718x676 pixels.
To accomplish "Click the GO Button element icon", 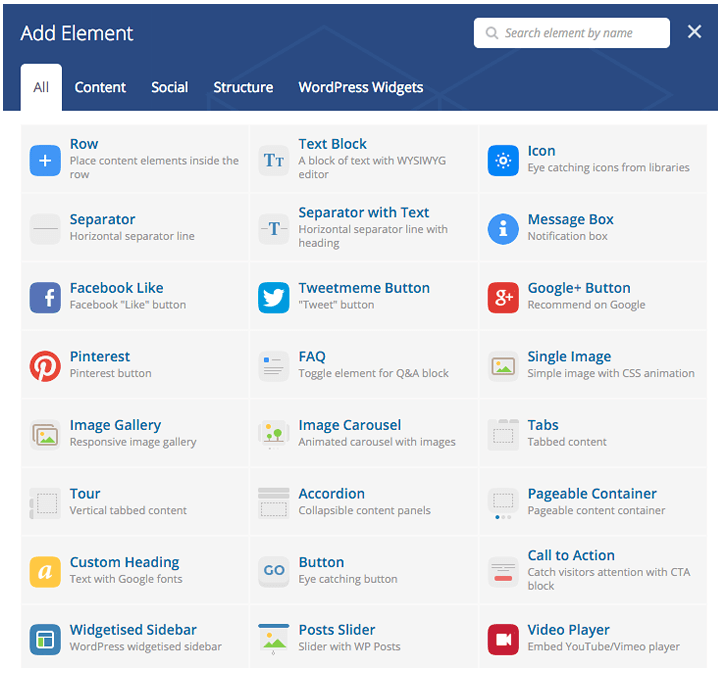I will (273, 571).
